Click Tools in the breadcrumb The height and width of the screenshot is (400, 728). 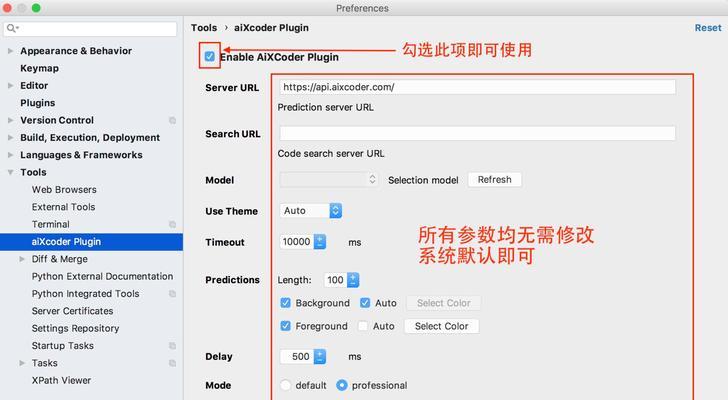point(204,28)
